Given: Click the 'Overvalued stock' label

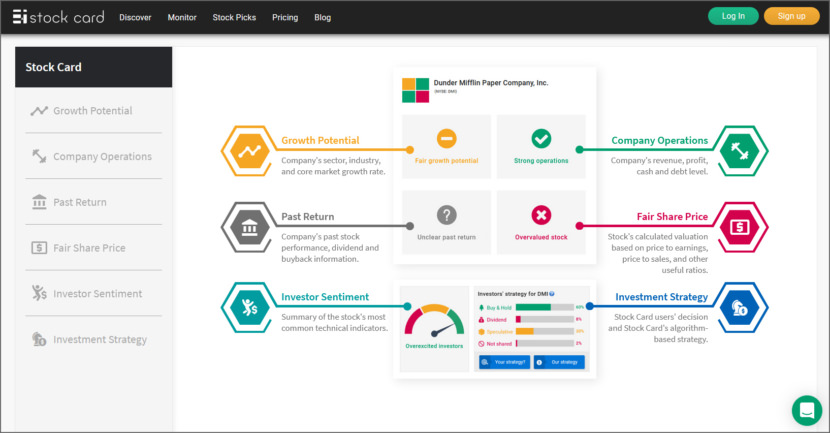Looking at the screenshot, I should [541, 237].
